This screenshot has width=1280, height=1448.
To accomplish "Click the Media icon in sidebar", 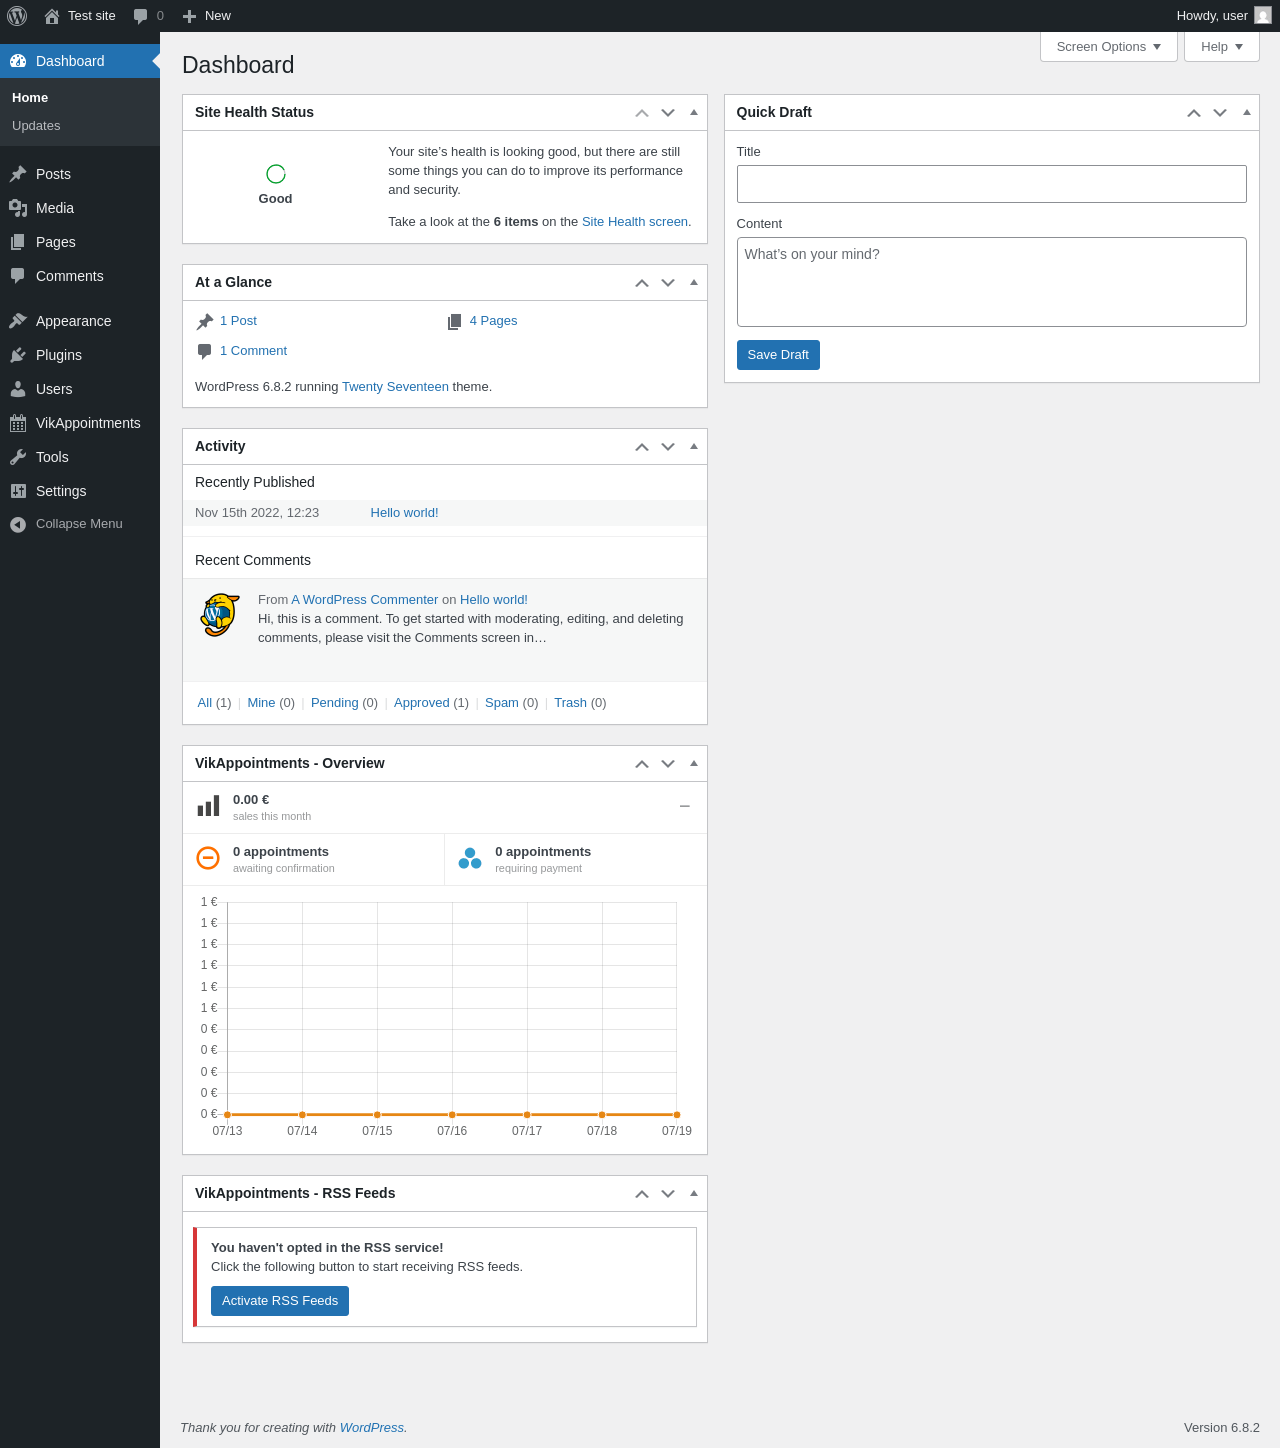I will (x=18, y=208).
